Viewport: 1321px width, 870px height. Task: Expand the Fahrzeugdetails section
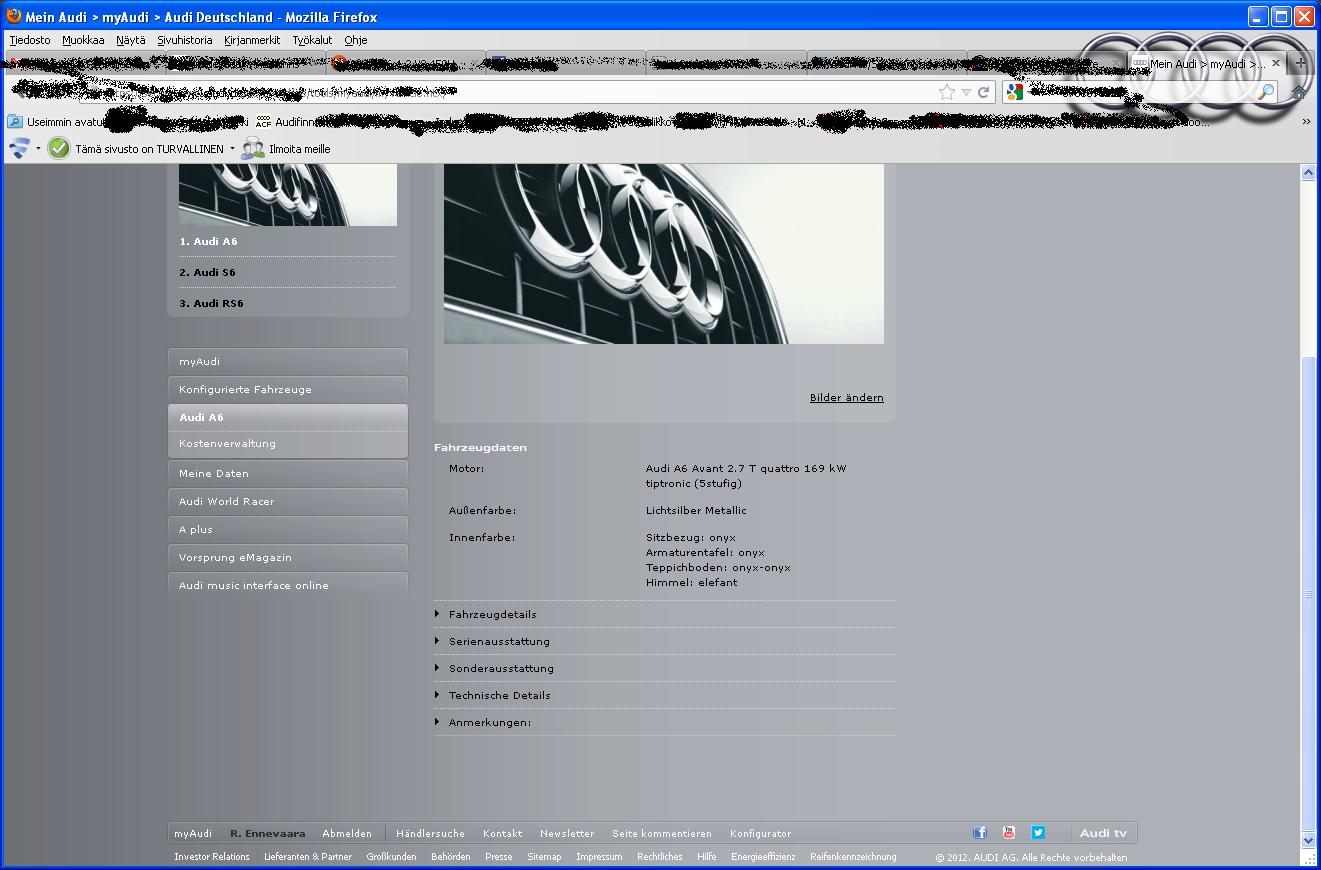[492, 614]
